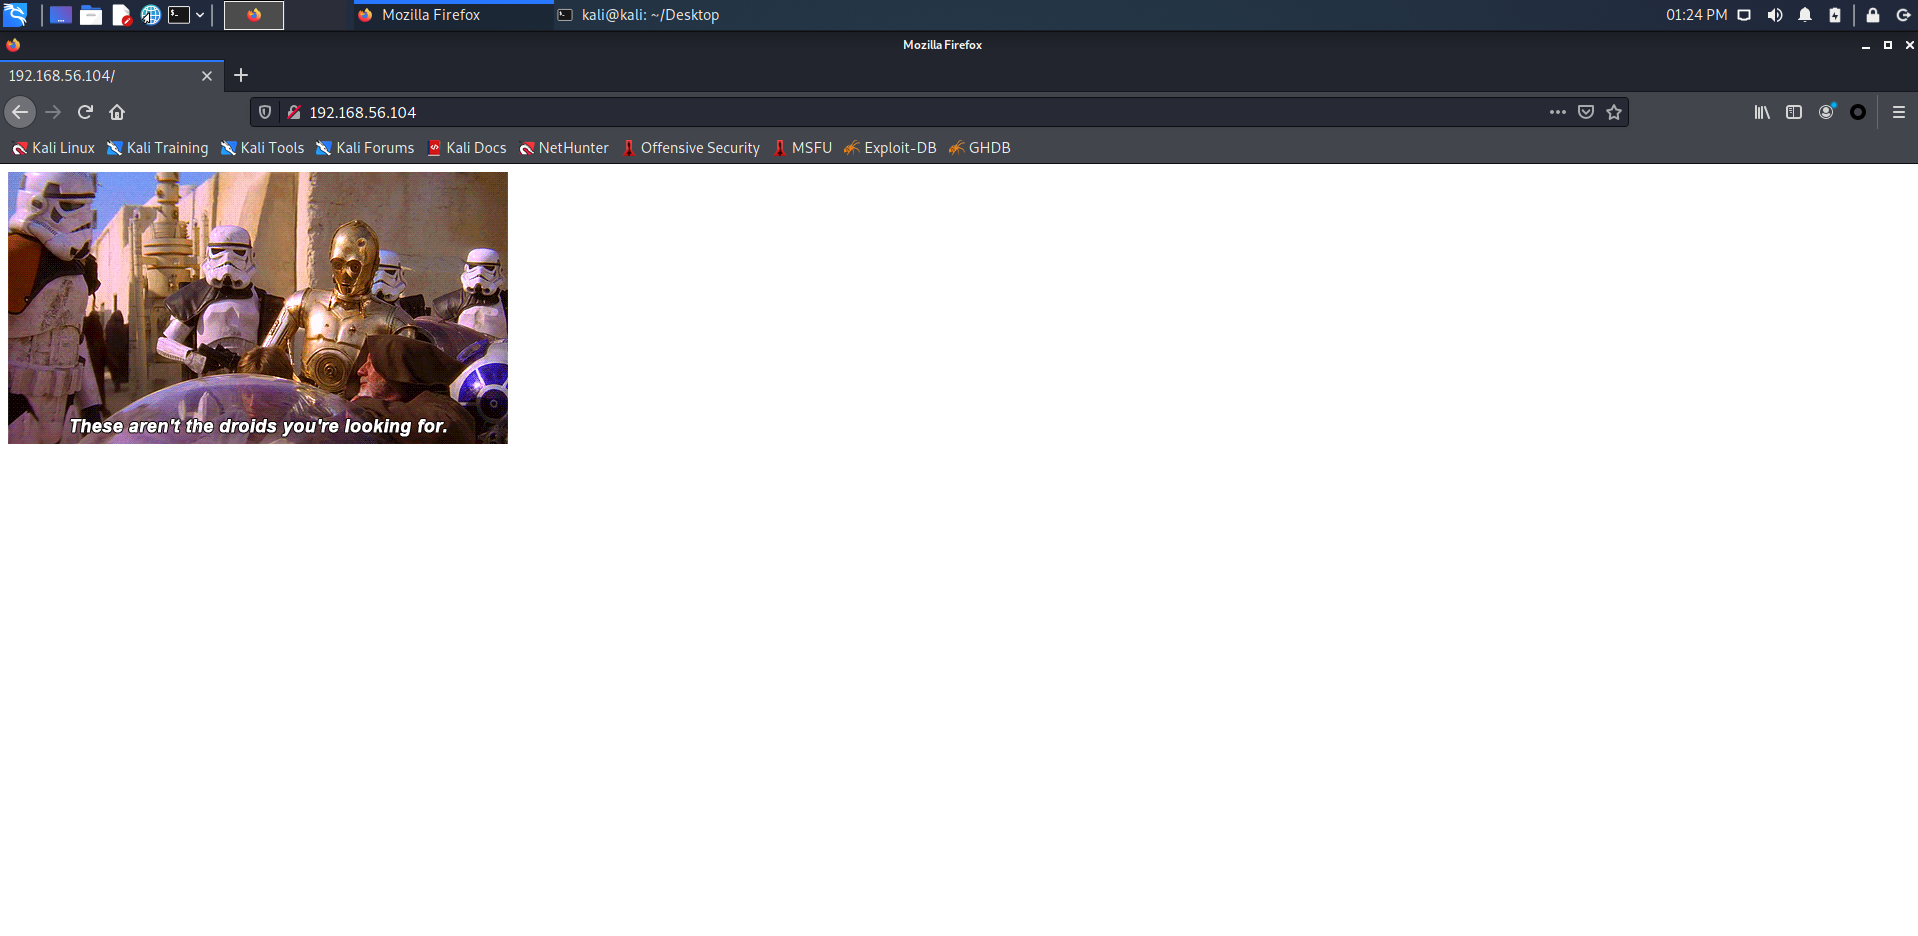Reload the current page
The width and height of the screenshot is (1918, 936).
pyautogui.click(x=85, y=112)
